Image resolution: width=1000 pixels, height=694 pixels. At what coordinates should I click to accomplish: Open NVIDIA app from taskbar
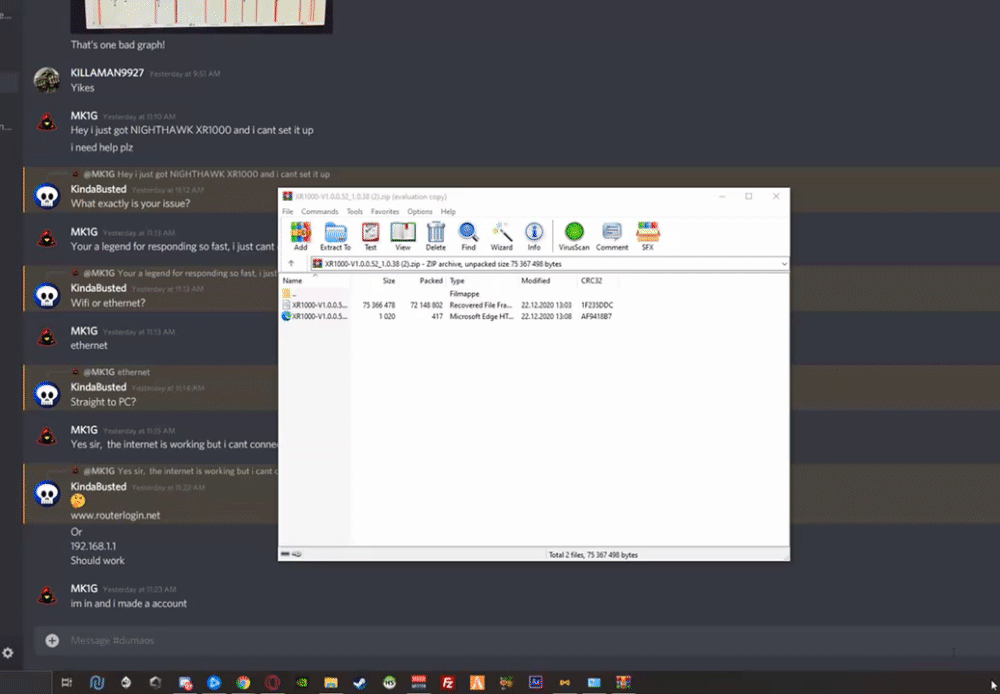[302, 683]
